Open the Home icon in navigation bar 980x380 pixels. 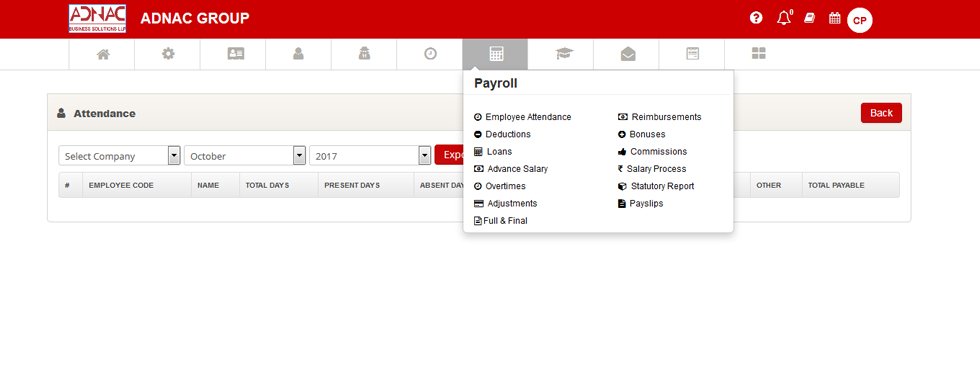click(103, 54)
